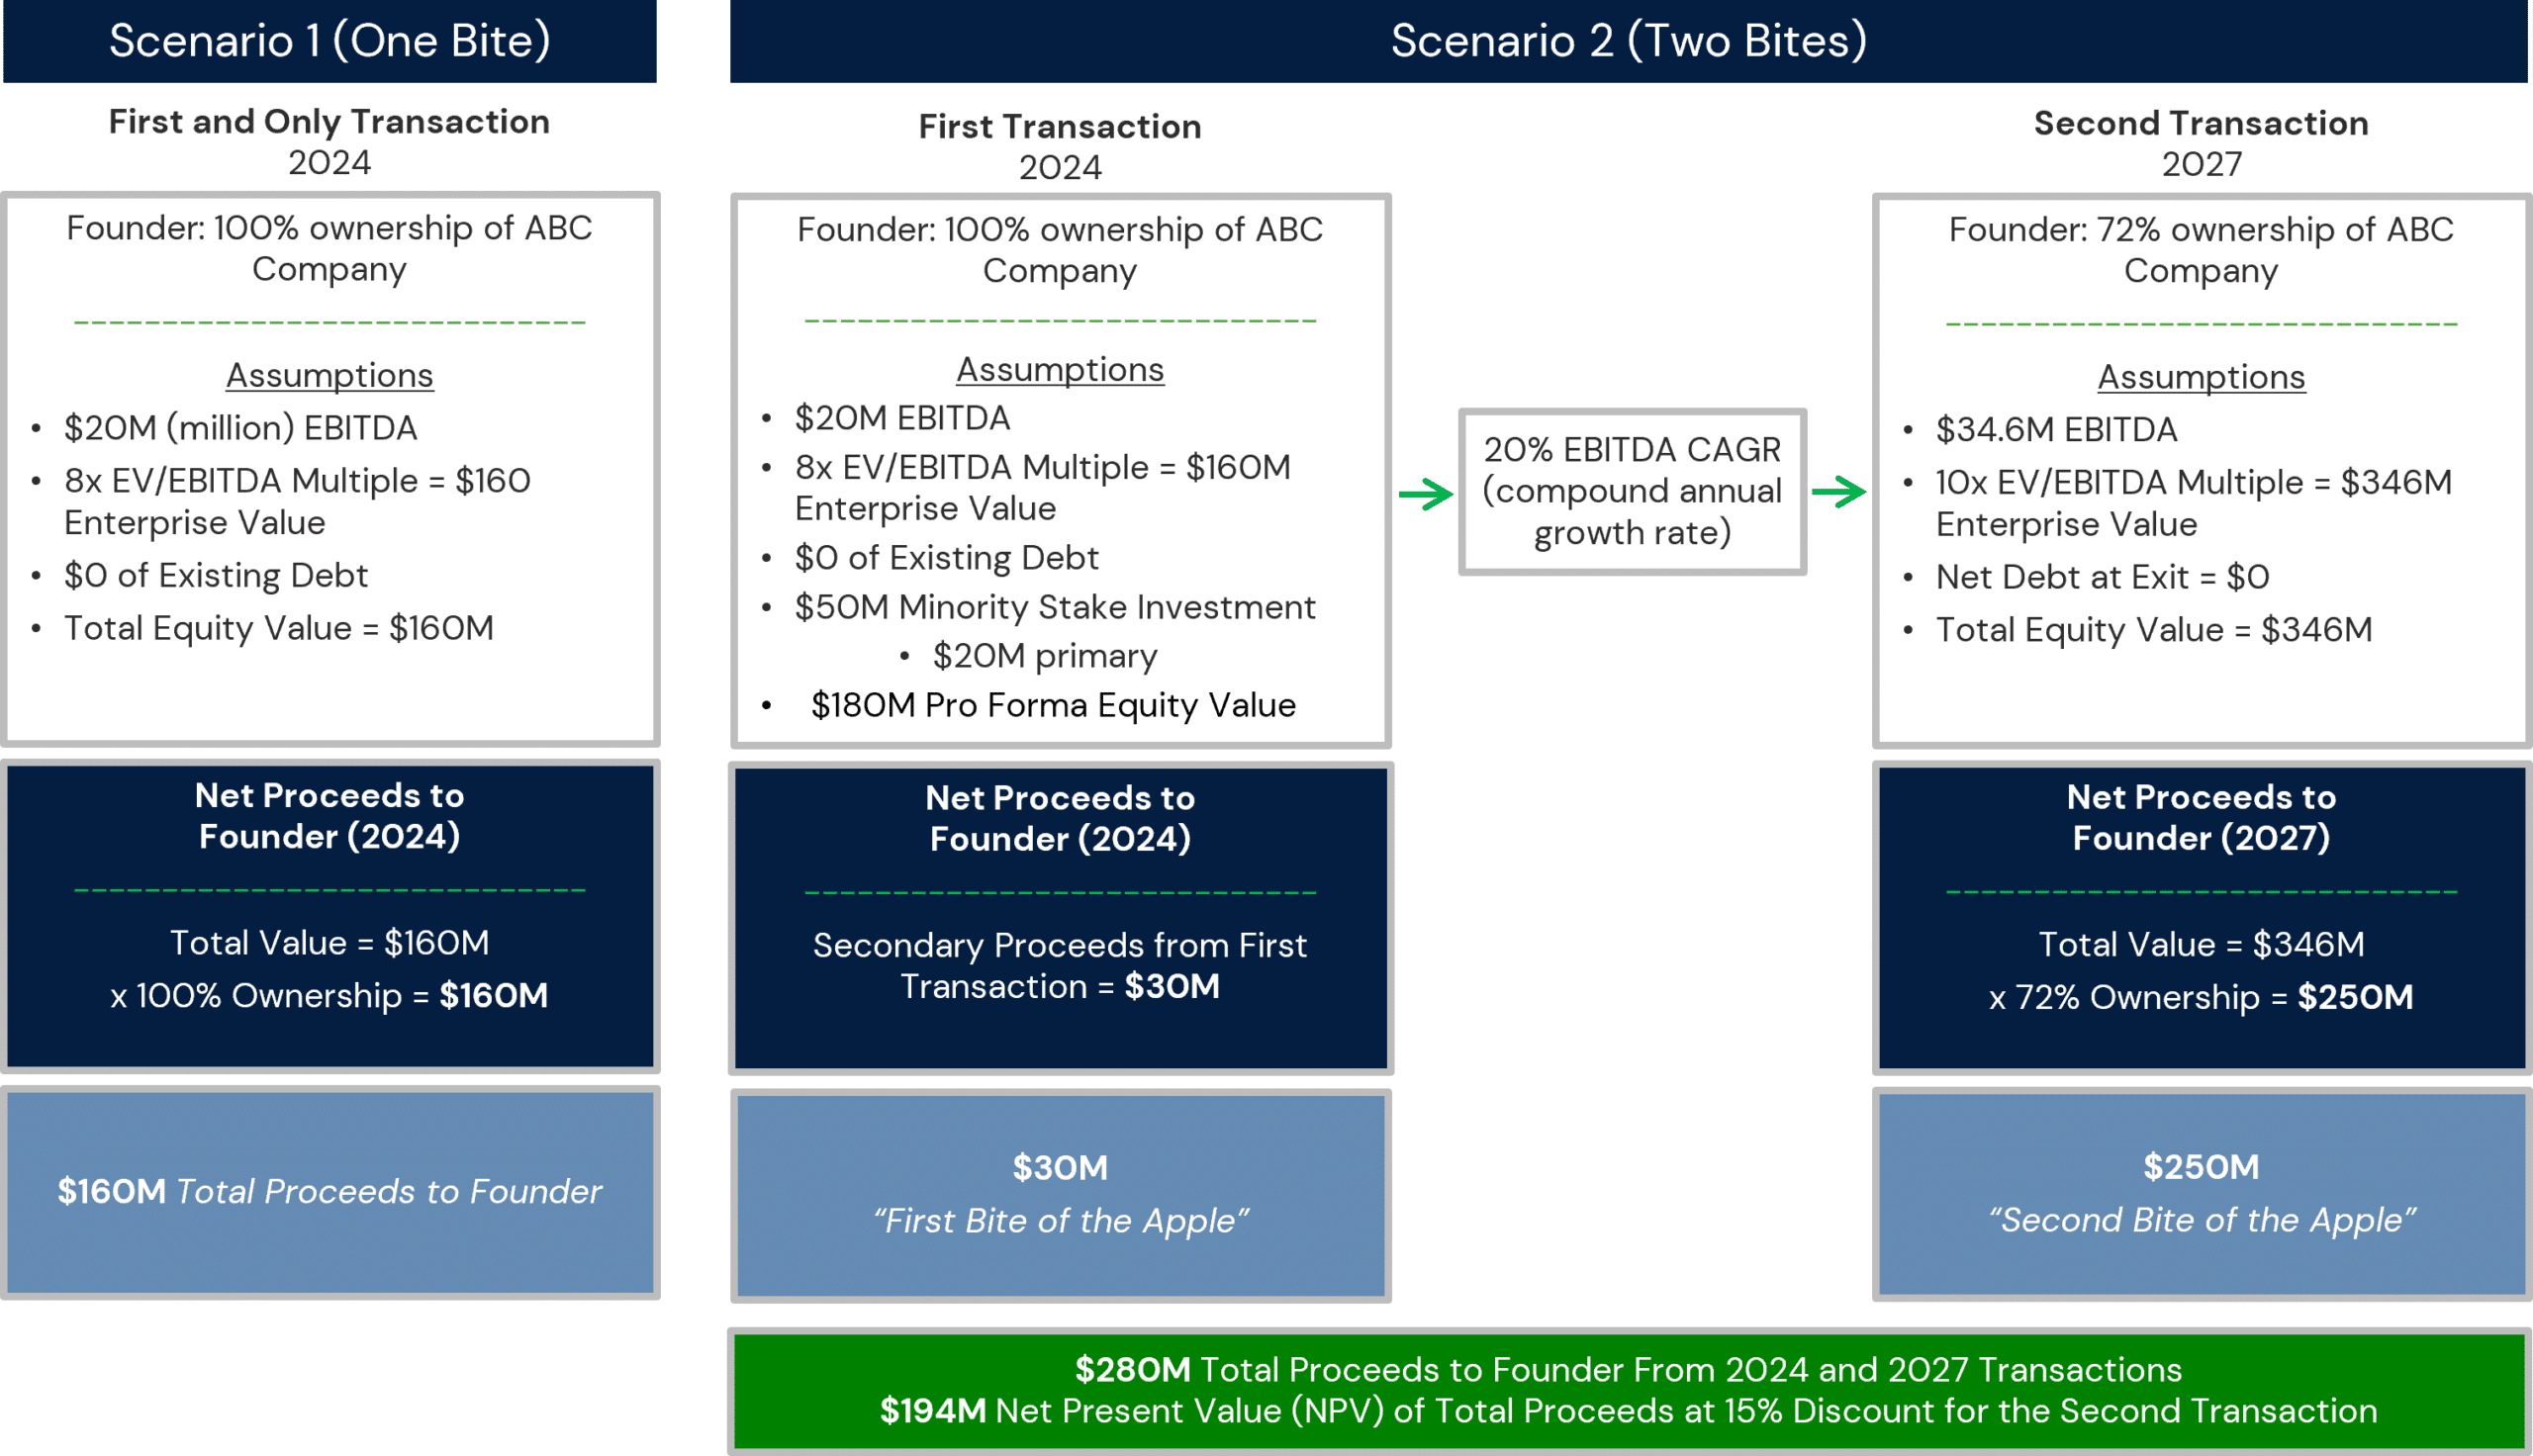This screenshot has width=2533, height=1456.
Task: Click the Second Transaction 2027 heading
Action: (x=2201, y=142)
